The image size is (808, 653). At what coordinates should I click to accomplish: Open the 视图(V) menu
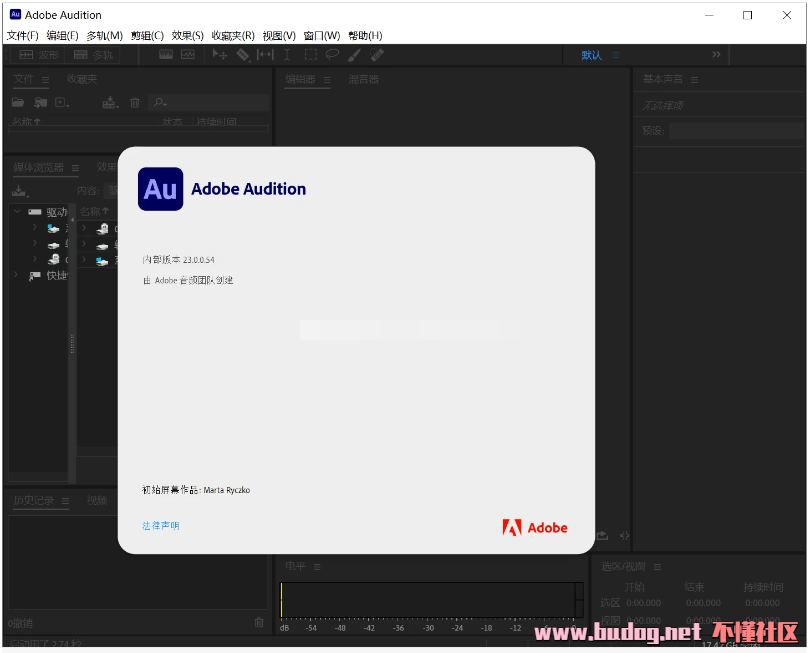279,36
